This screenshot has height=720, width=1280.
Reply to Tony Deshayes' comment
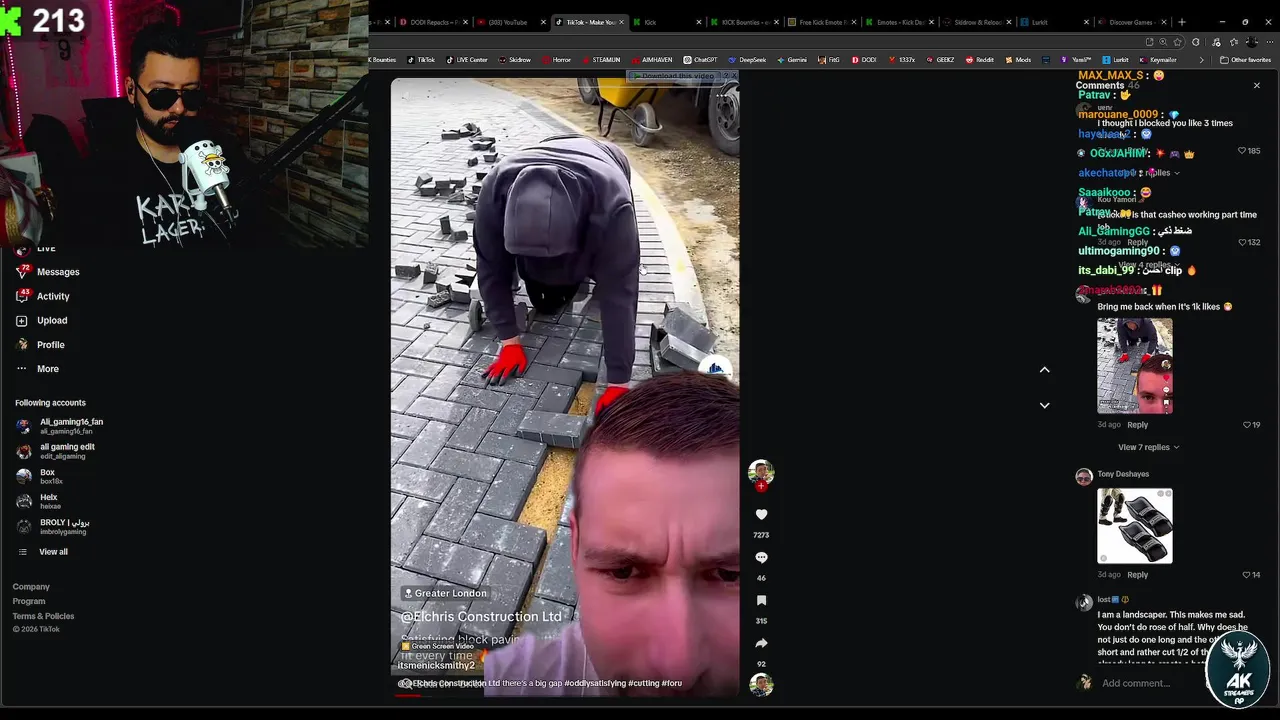click(1137, 575)
